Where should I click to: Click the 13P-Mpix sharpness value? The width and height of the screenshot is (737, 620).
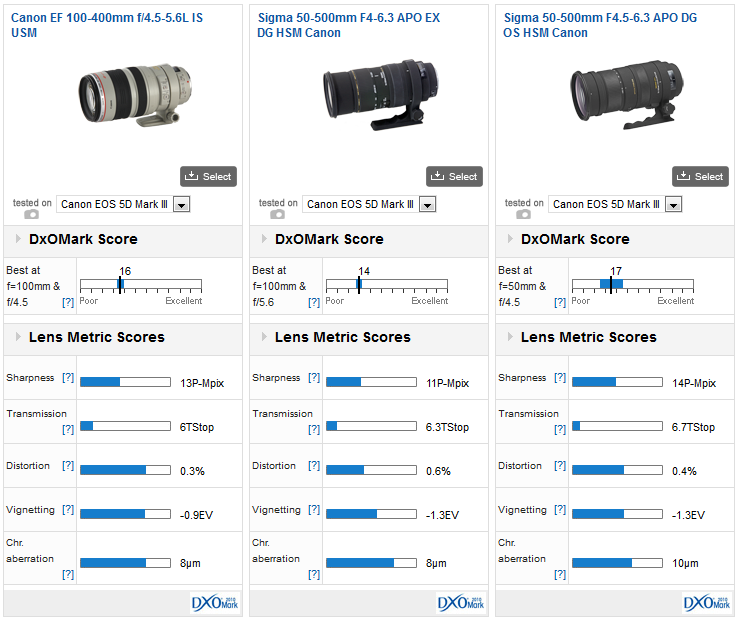coord(202,383)
